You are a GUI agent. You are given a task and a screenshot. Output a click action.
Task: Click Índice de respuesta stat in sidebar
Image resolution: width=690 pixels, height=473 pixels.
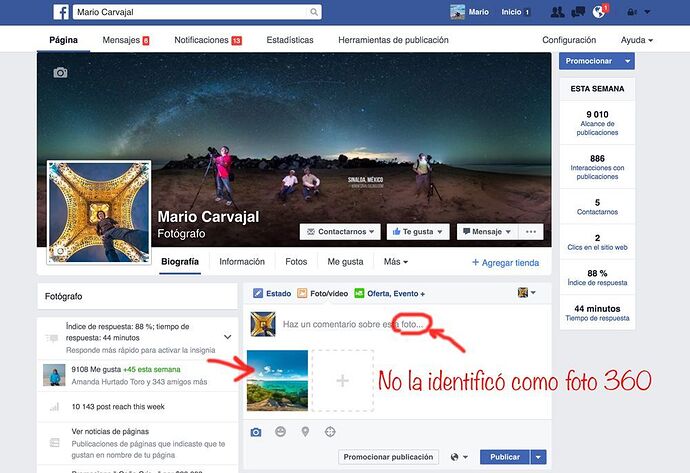coord(597,277)
